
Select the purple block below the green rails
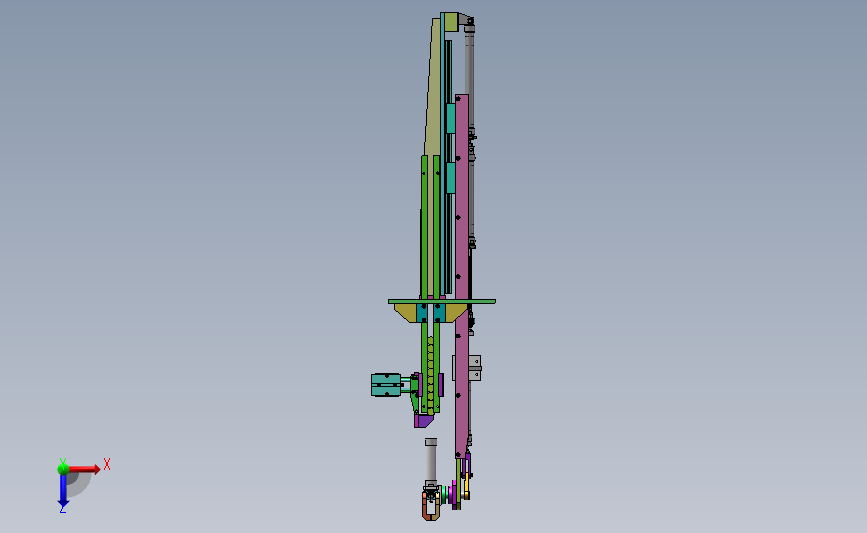point(424,421)
